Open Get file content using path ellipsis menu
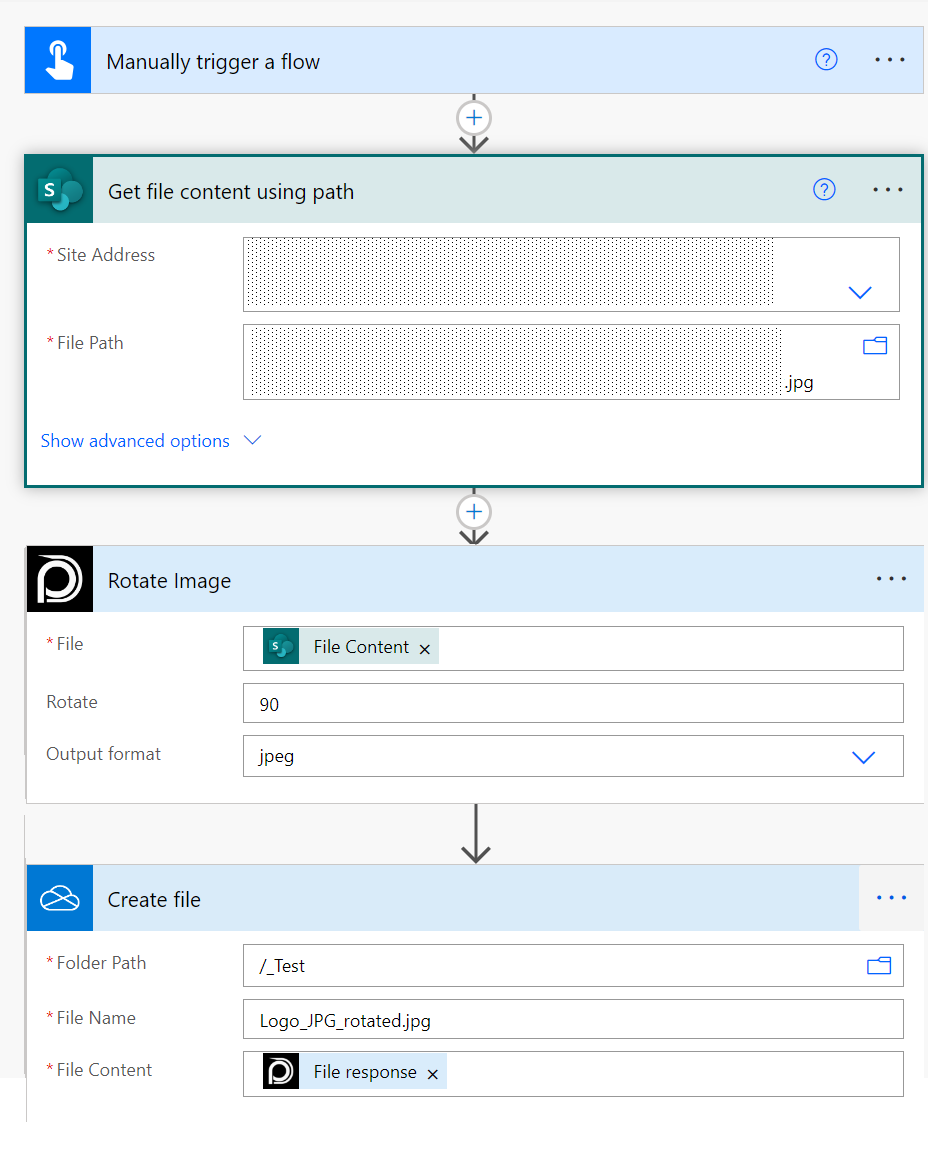This screenshot has width=928, height=1164. coord(888,190)
